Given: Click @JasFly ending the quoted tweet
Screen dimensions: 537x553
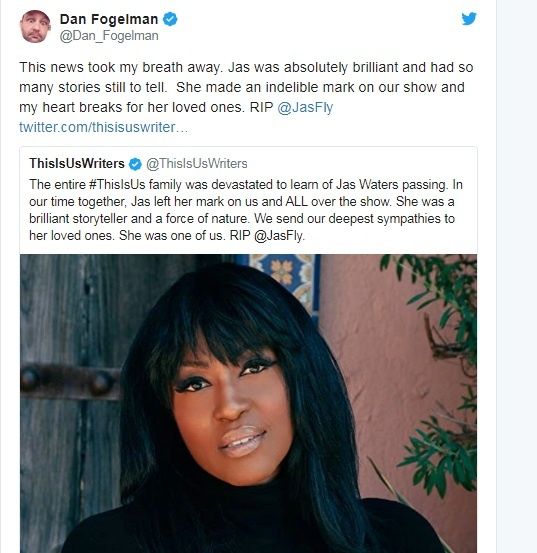Looking at the screenshot, I should coord(279,236).
